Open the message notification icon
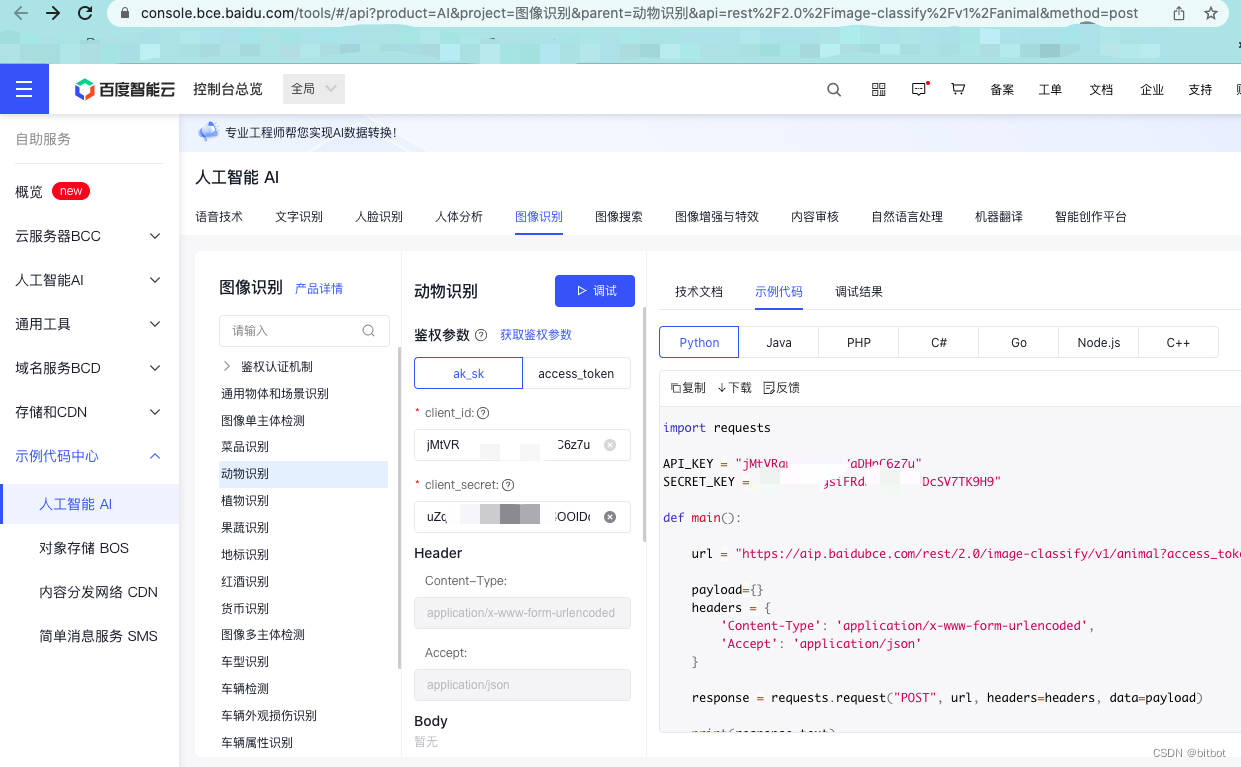The image size is (1241, 767). click(919, 89)
